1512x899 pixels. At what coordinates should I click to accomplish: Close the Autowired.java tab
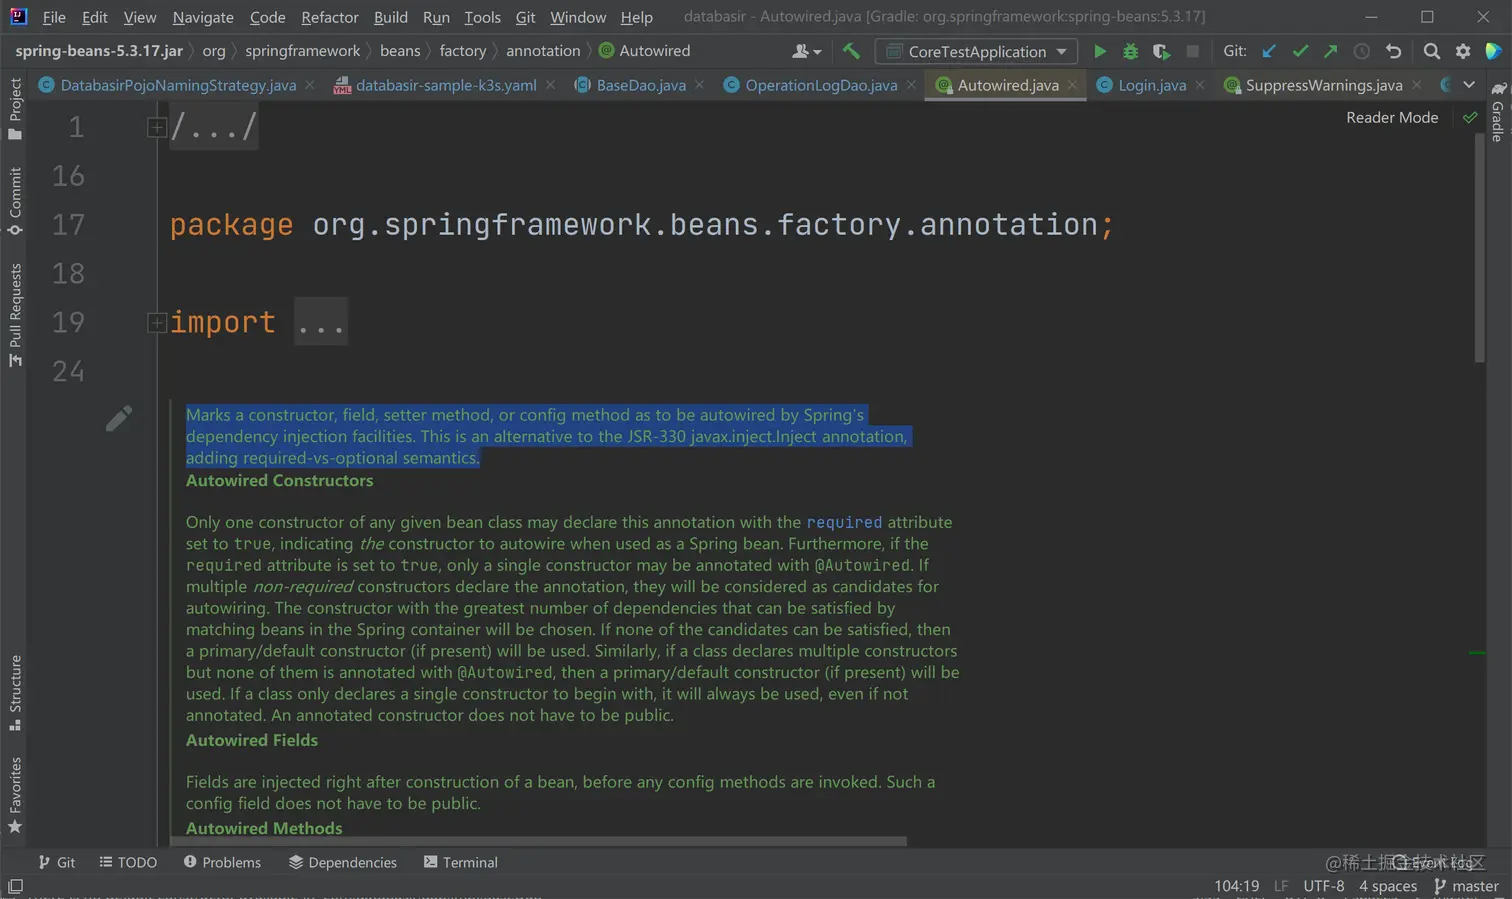[x=1072, y=85]
